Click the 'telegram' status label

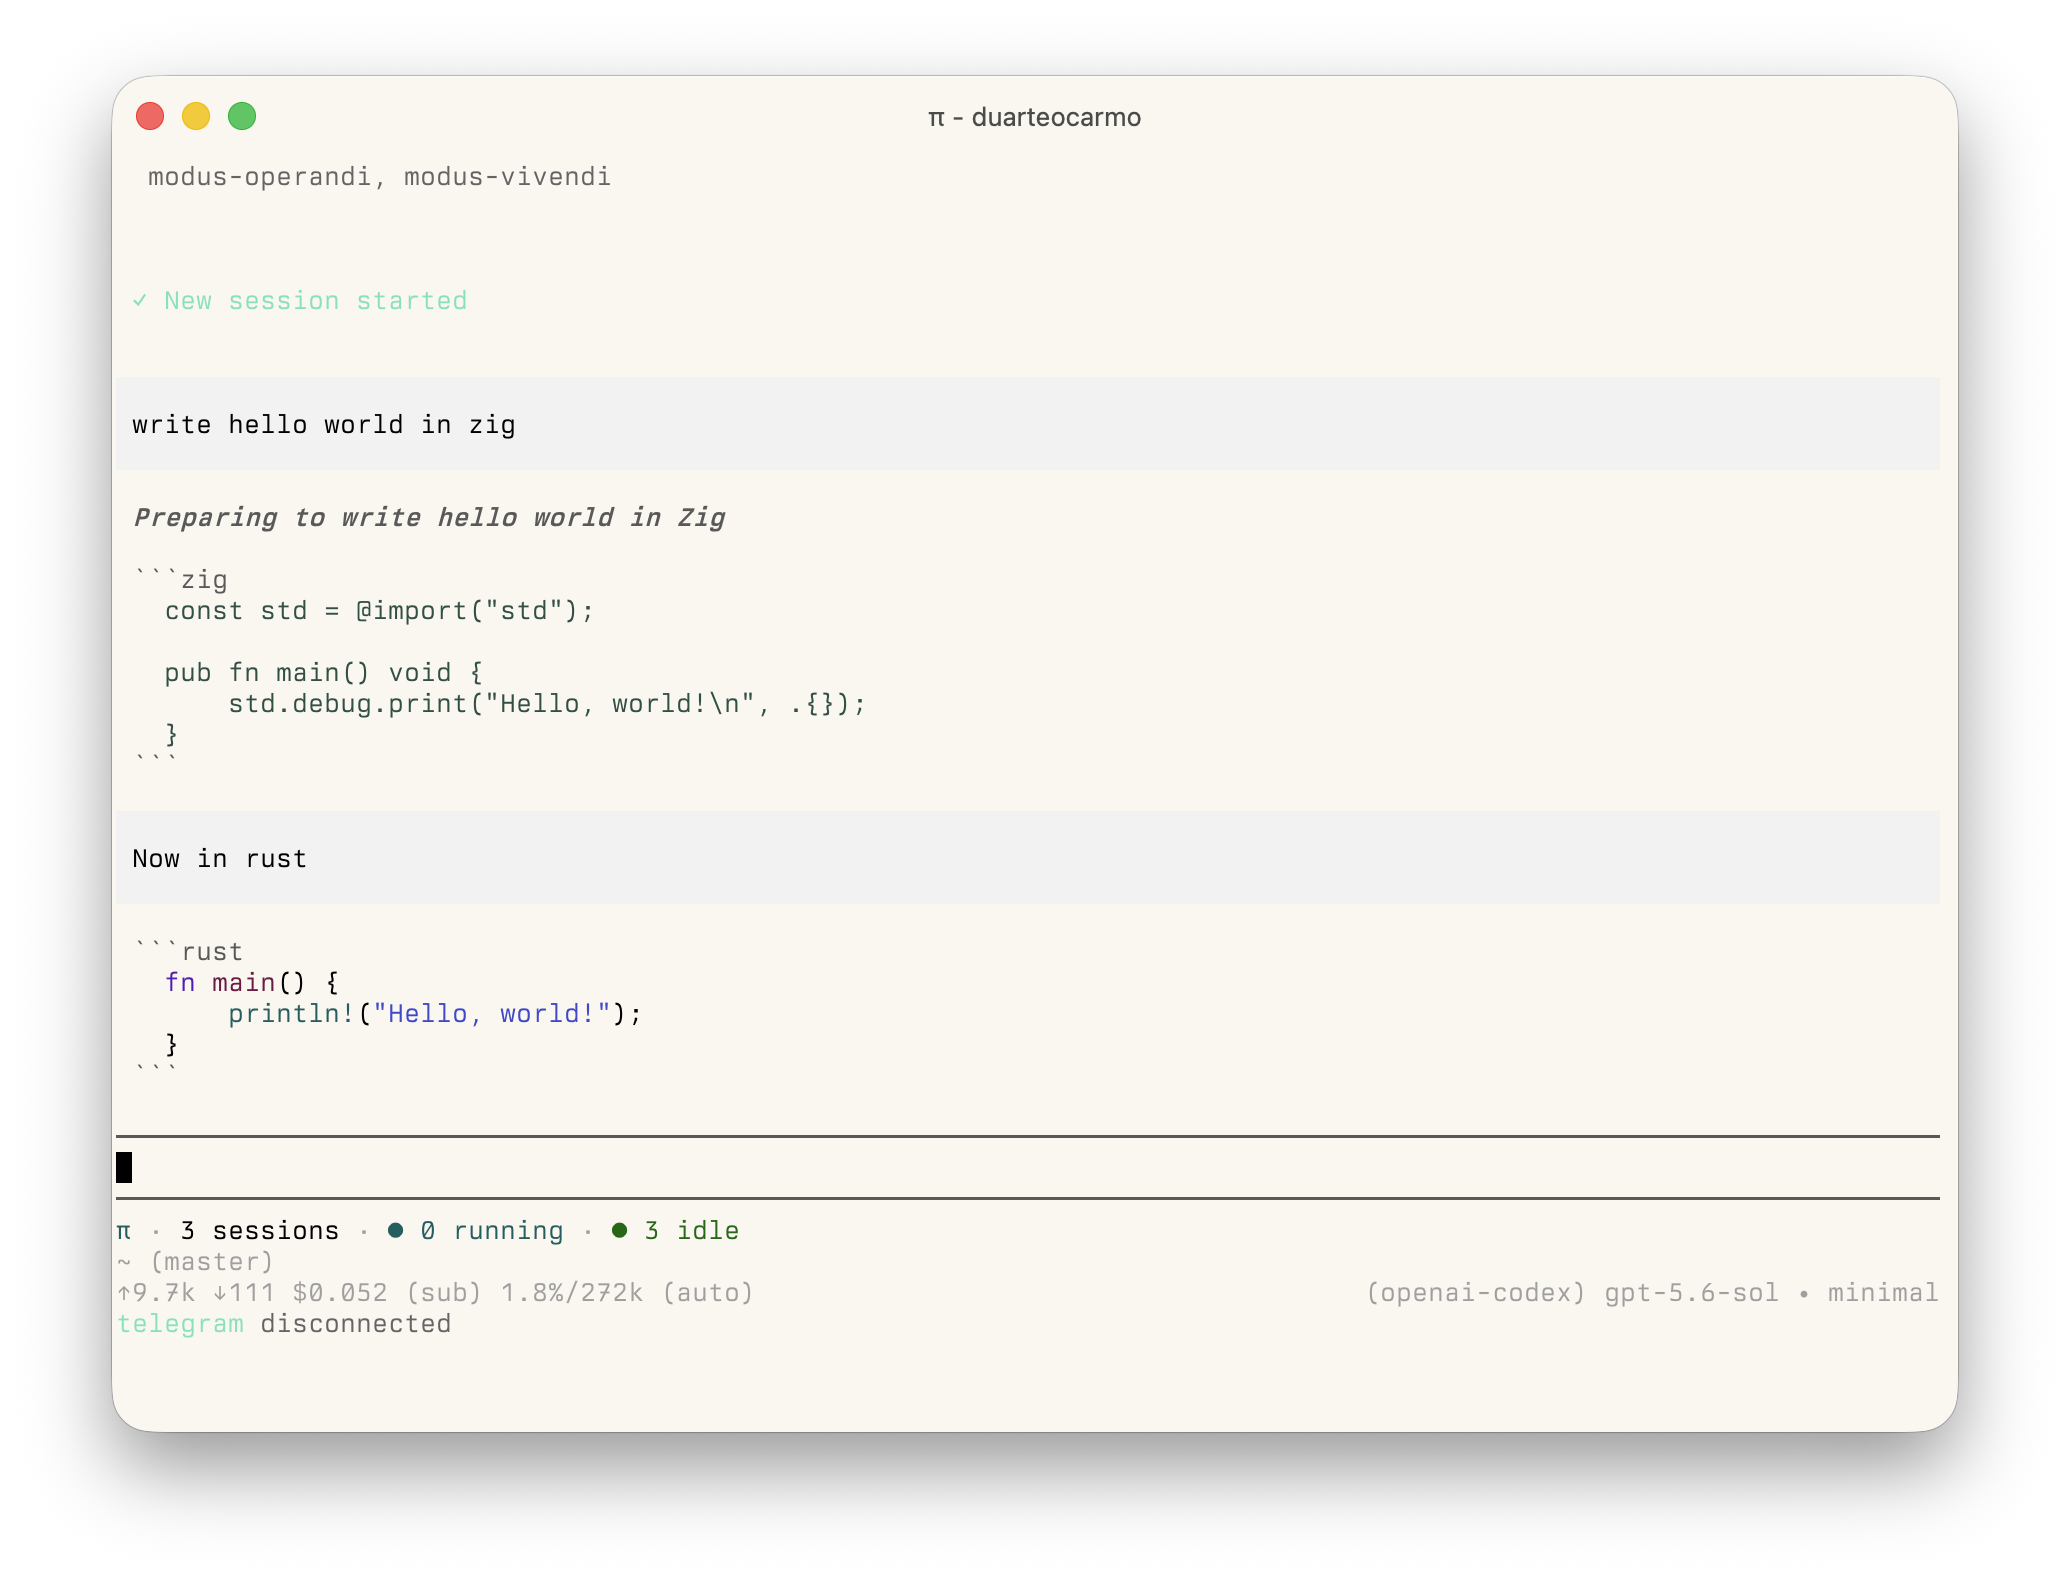pos(180,1324)
